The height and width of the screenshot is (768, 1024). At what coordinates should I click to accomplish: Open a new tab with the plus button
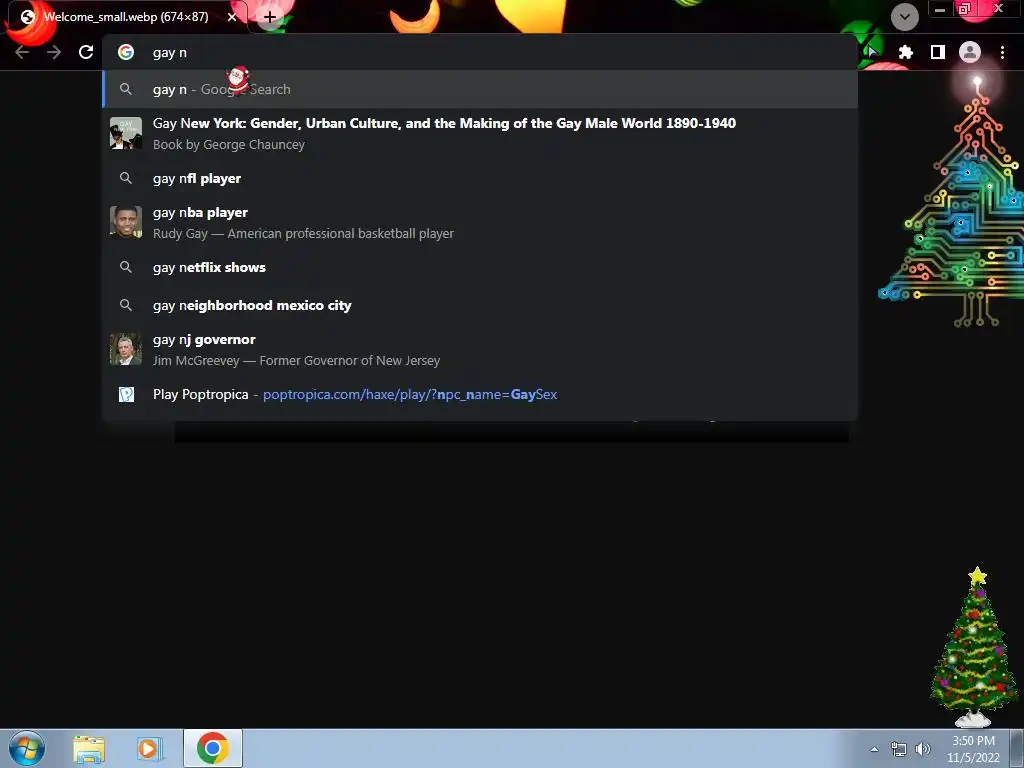[270, 17]
